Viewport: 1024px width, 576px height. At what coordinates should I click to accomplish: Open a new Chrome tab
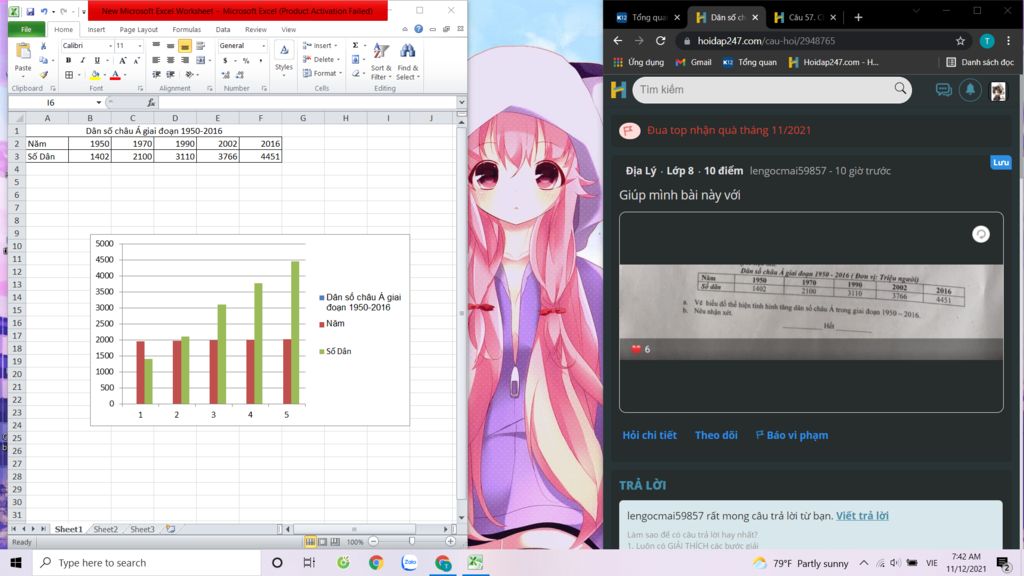coord(858,18)
